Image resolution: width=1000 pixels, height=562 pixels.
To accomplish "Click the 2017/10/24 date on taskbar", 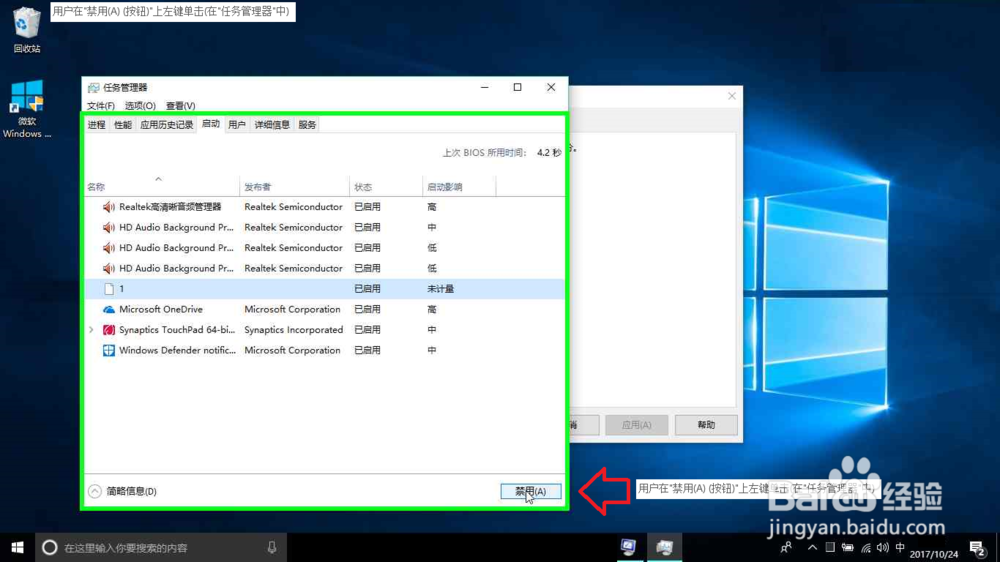I will click(x=934, y=554).
